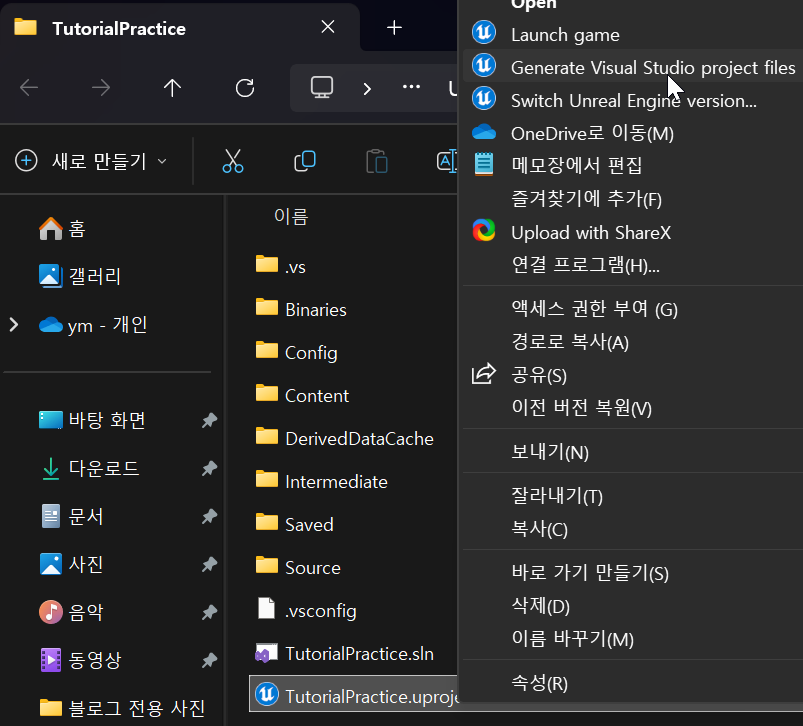Close the TutorialPractice tab
The height and width of the screenshot is (726, 803).
pos(328,27)
